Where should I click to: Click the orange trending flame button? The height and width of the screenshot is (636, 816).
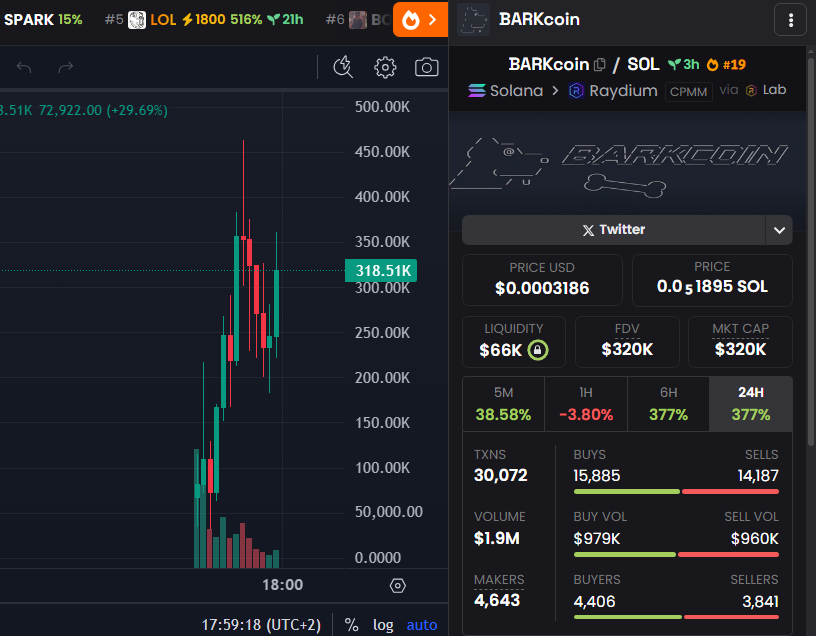[420, 20]
